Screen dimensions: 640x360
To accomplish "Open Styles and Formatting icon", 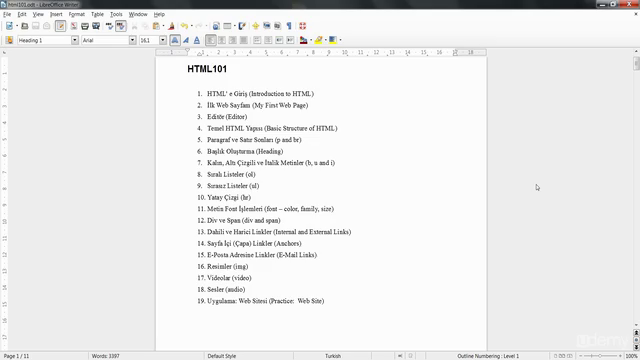I will 9,40.
